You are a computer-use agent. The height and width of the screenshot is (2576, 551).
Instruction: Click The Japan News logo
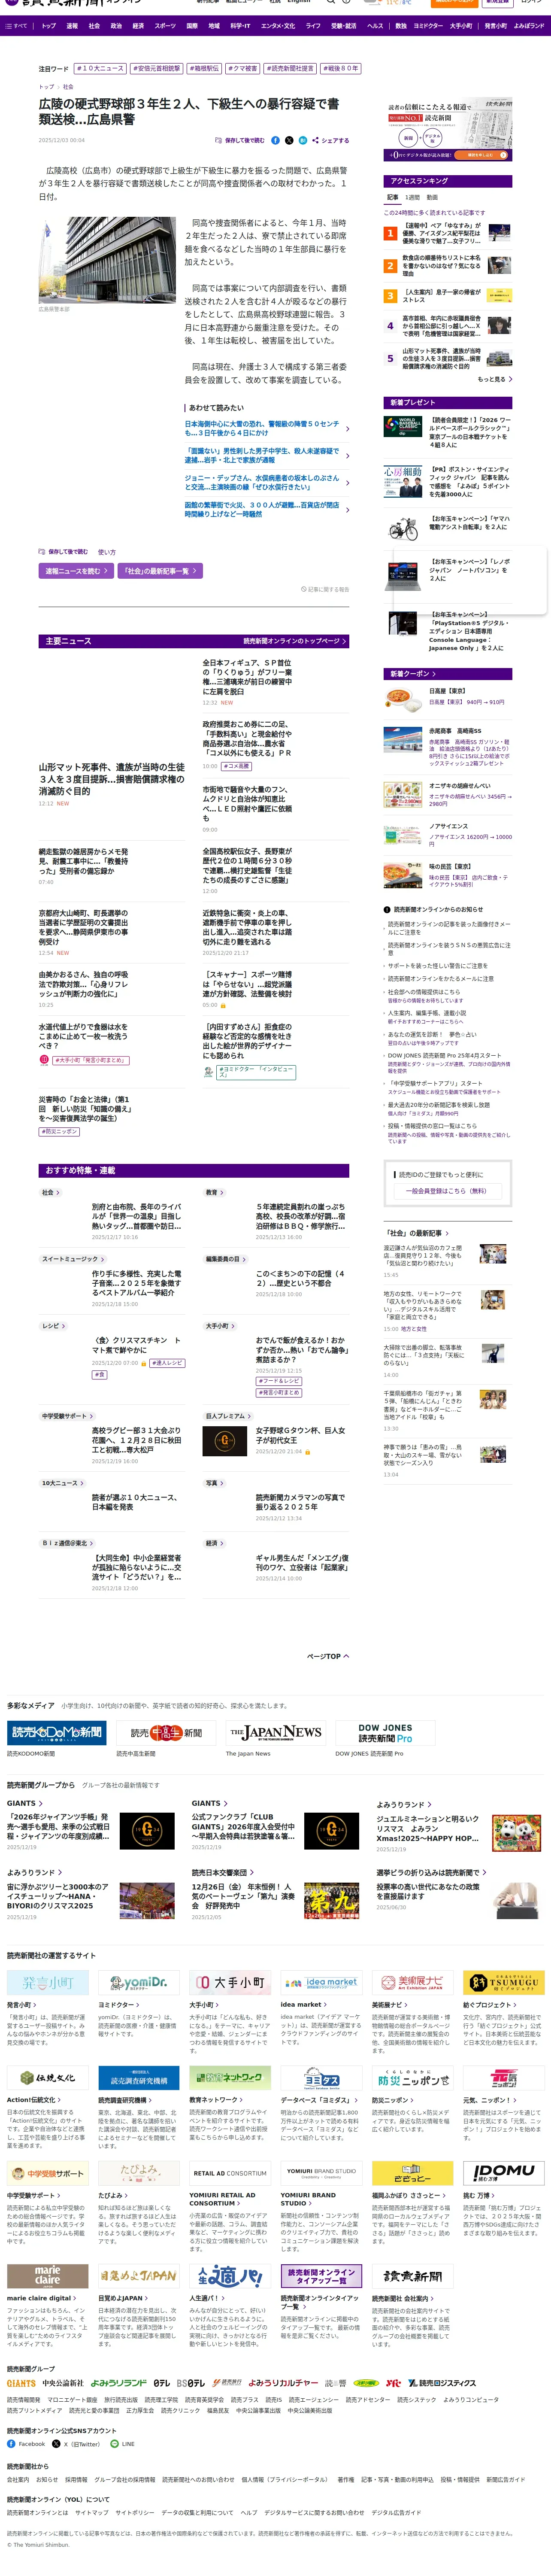[x=275, y=1732]
